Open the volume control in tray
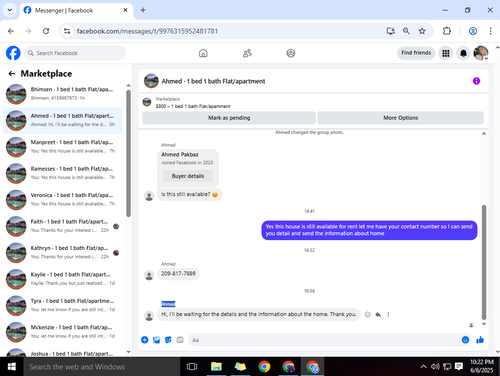The height and width of the screenshot is (376, 500). click(x=435, y=367)
